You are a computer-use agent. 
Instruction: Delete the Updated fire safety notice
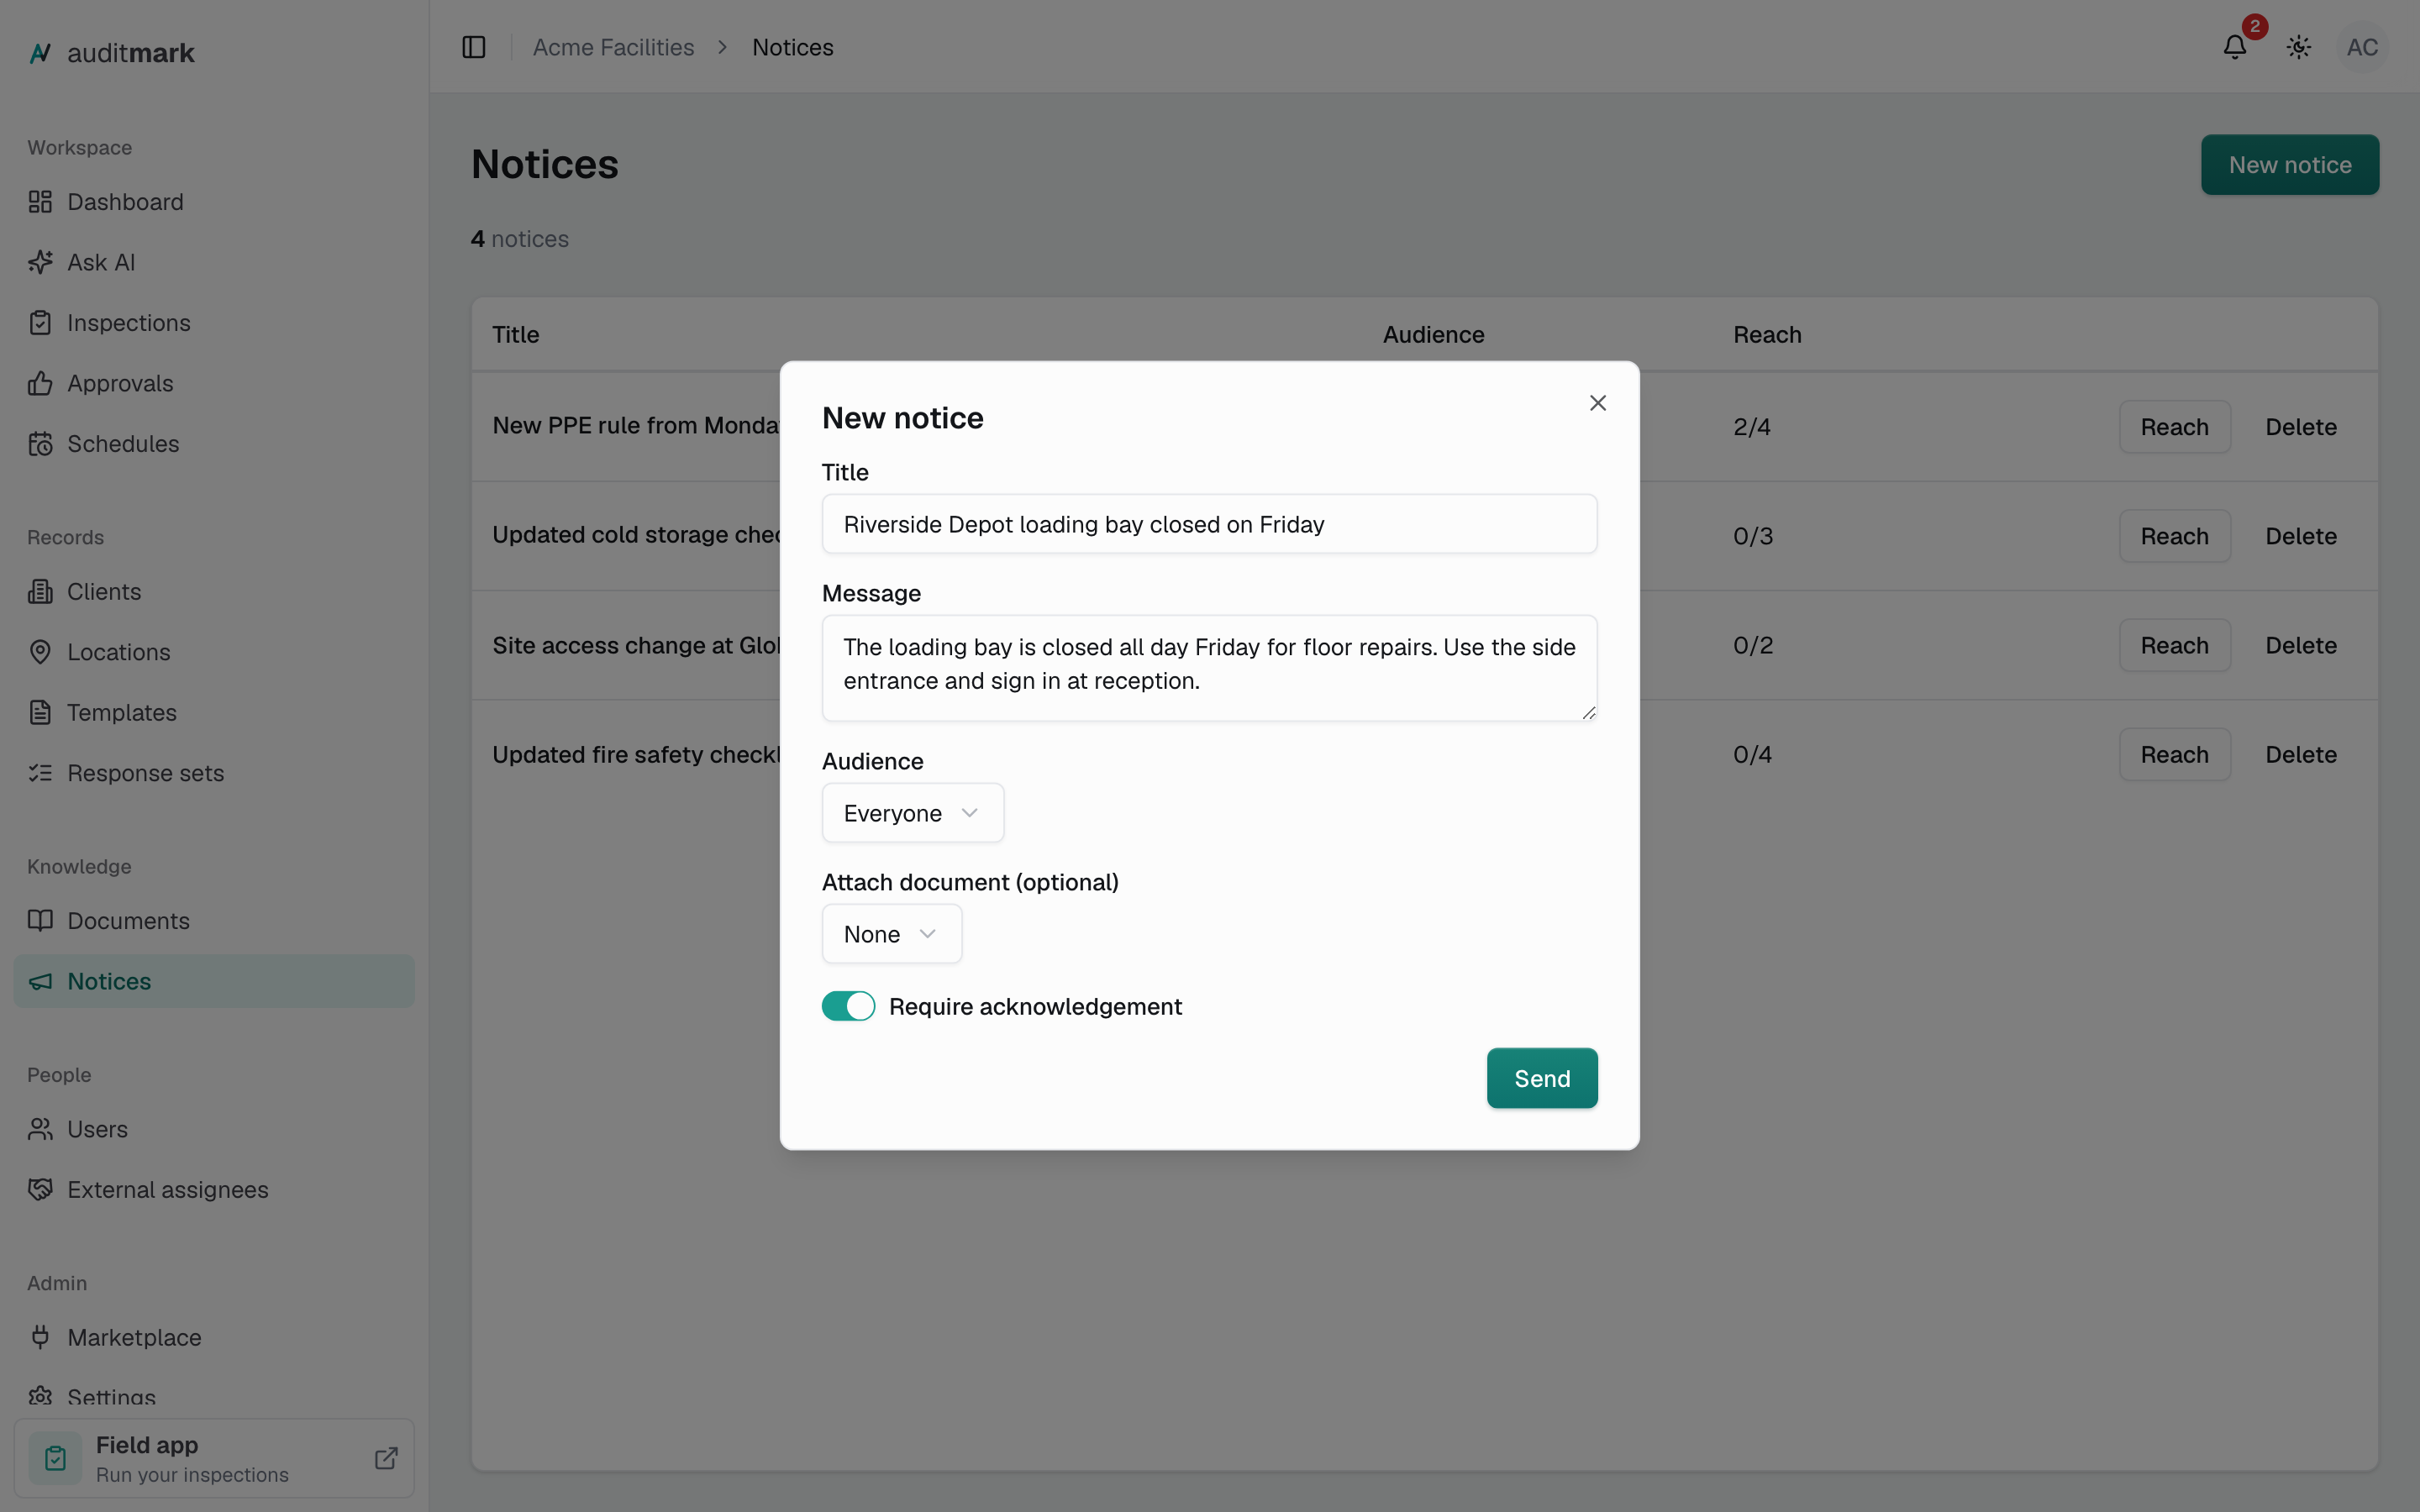click(2300, 754)
